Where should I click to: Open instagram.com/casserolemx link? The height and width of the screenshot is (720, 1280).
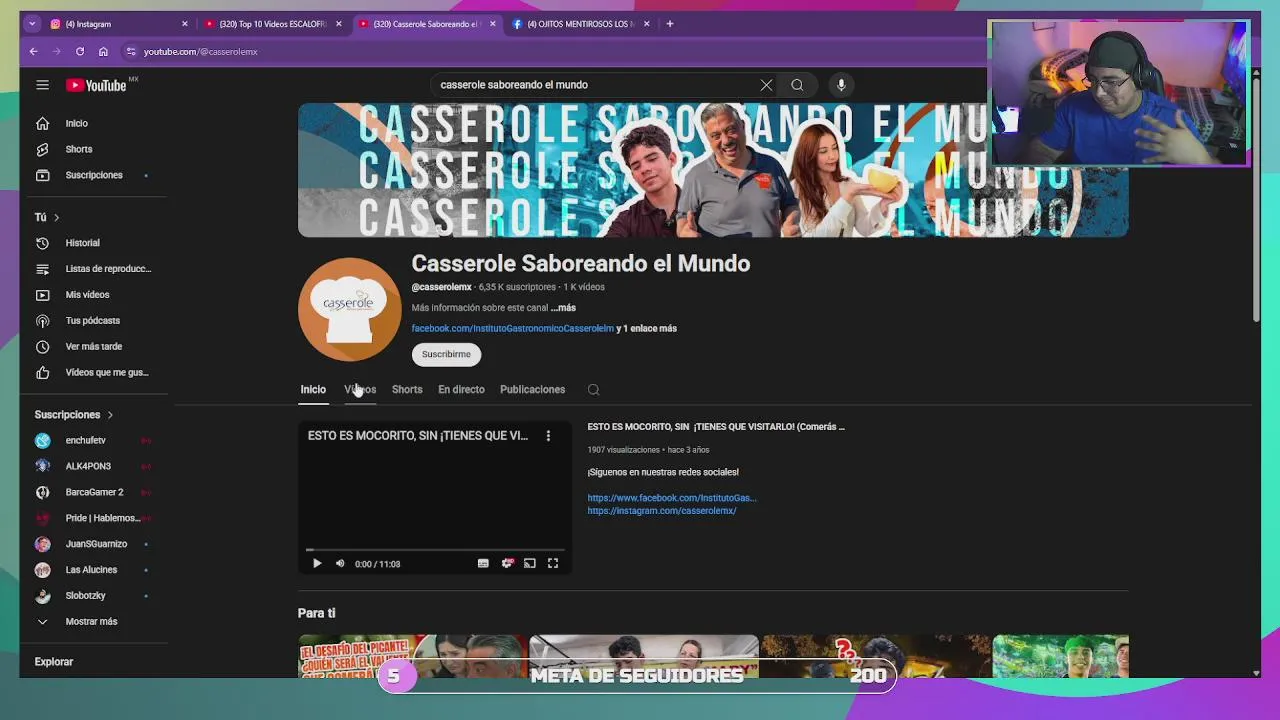point(662,511)
